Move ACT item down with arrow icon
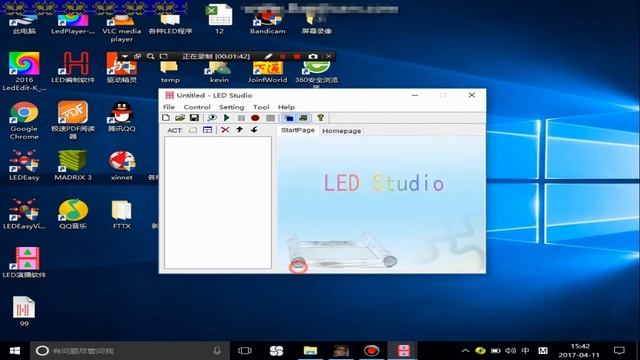This screenshot has width=640, height=360. click(x=254, y=130)
